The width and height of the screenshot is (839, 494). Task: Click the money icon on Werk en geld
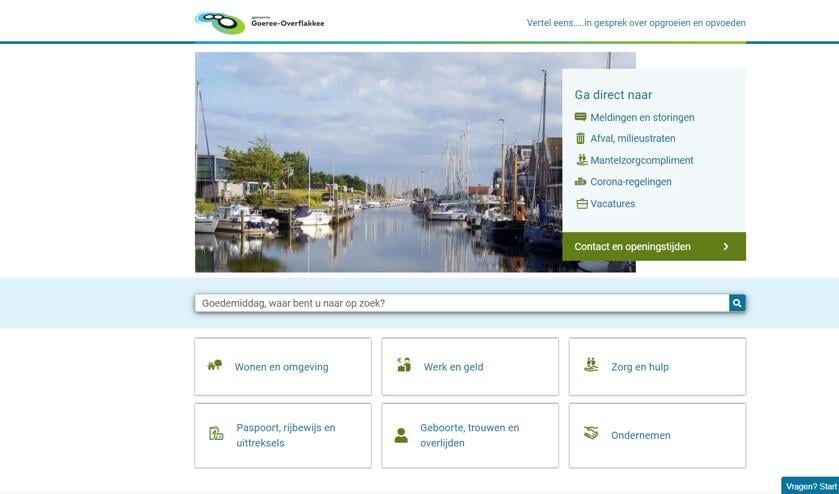pyautogui.click(x=404, y=364)
